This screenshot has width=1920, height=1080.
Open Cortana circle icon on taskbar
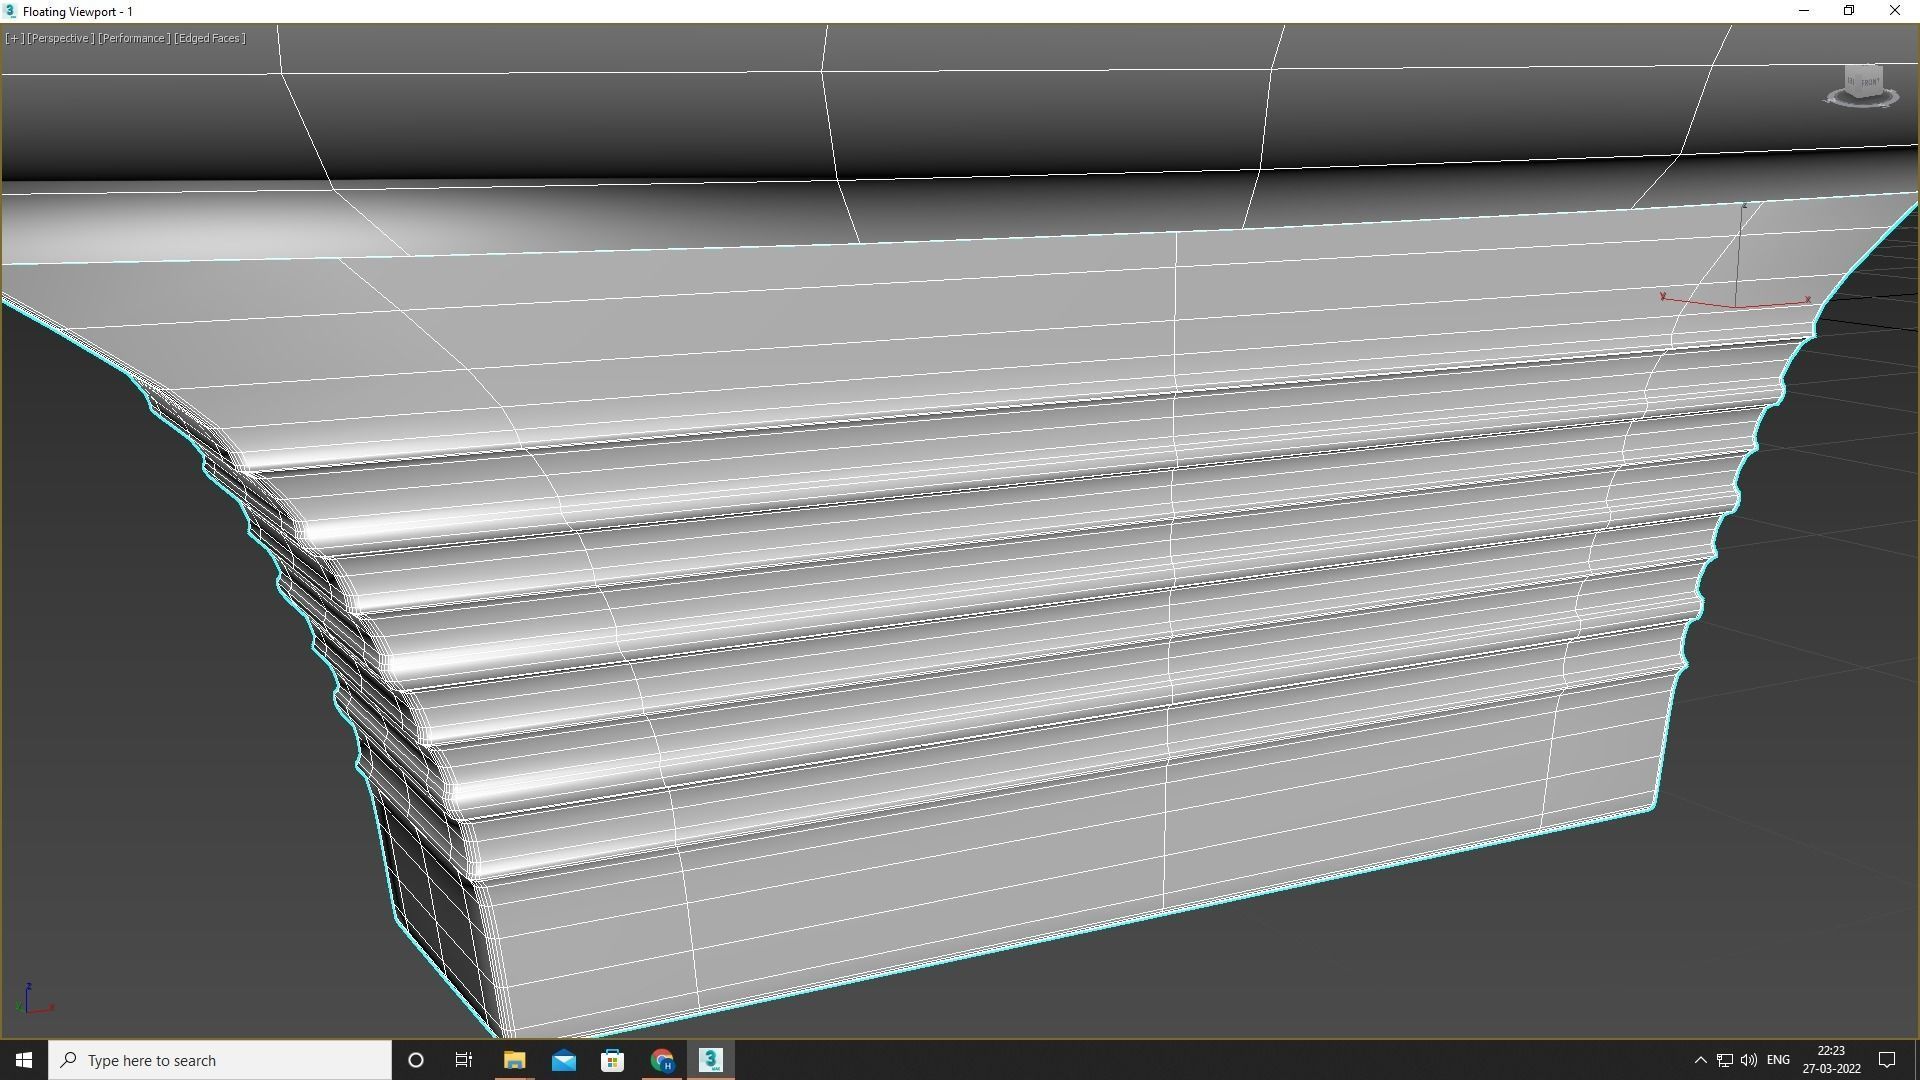click(x=416, y=1060)
